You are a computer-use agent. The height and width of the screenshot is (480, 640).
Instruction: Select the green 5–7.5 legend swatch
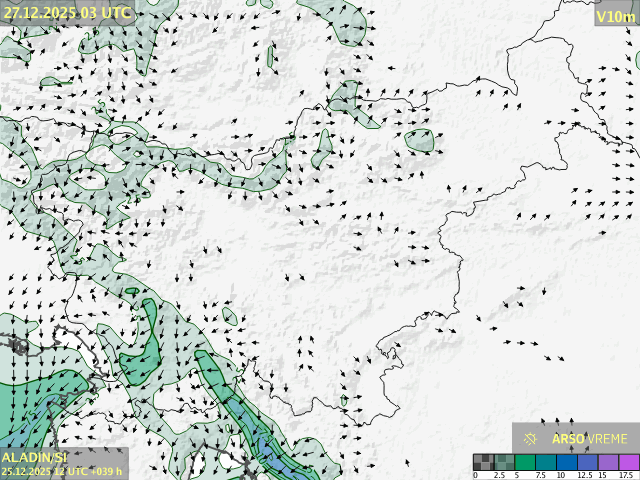[525, 462]
